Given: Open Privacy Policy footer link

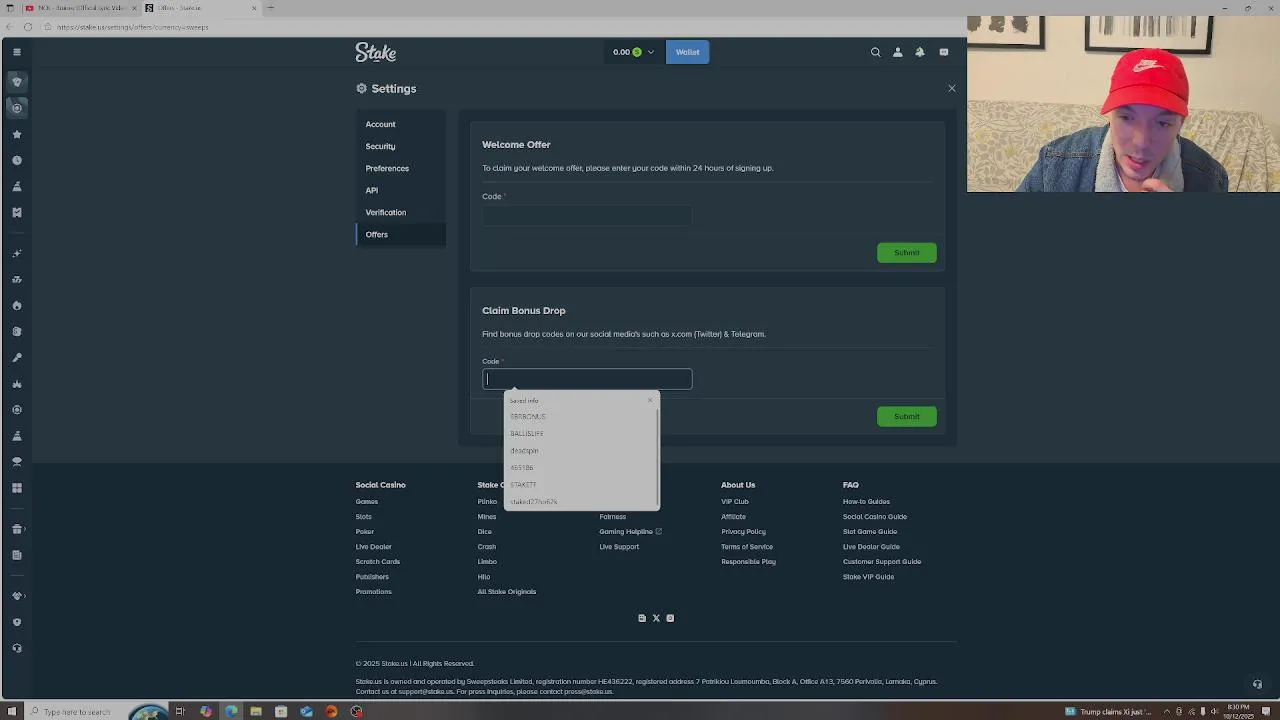Looking at the screenshot, I should [743, 531].
